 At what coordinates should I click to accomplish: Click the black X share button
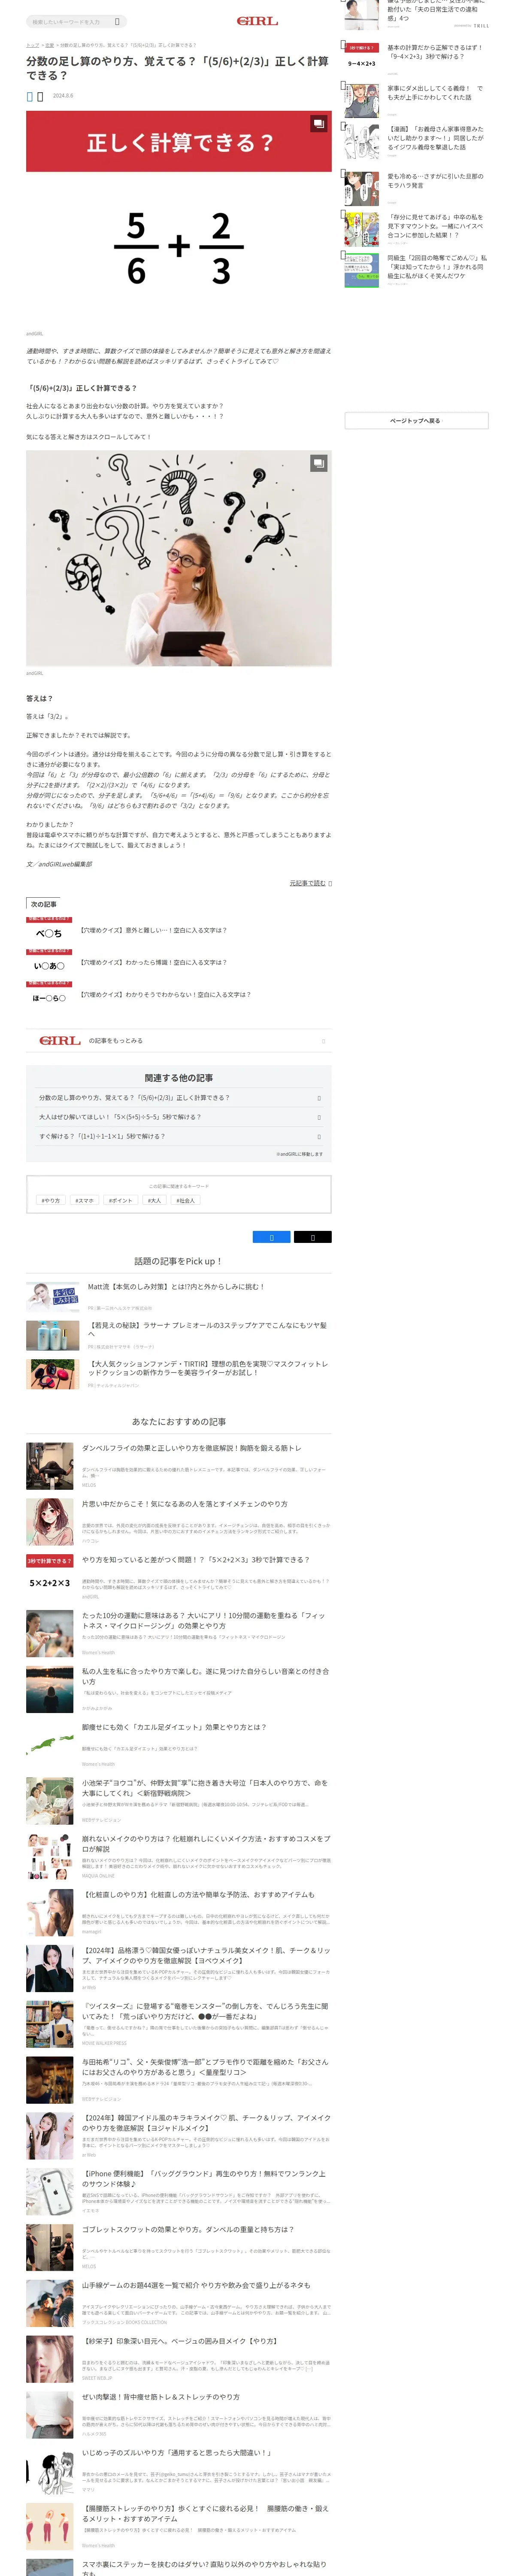tap(312, 1237)
